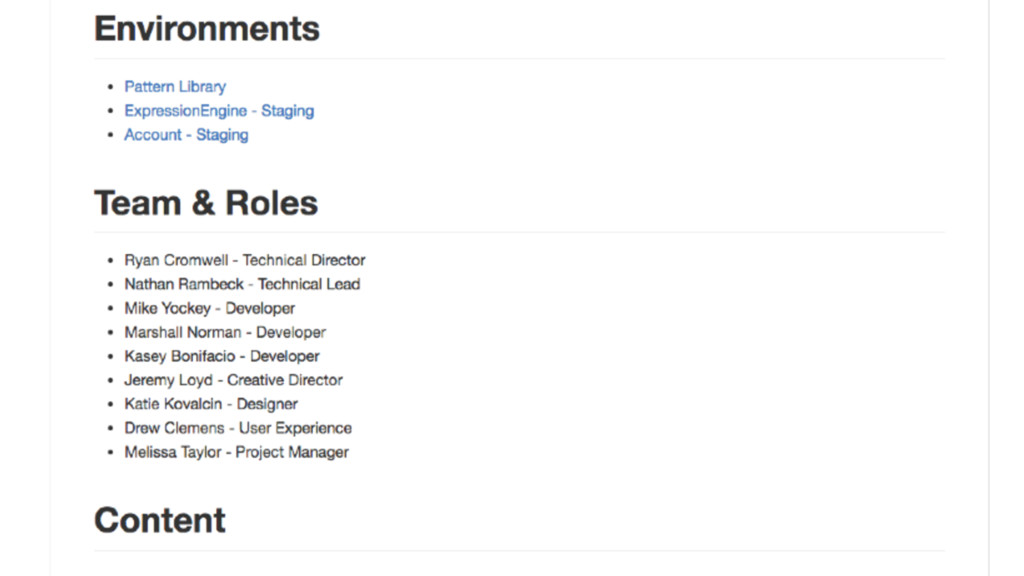The width and height of the screenshot is (1024, 576).
Task: Click the Jeremy Loyd - Creative Director entry
Action: click(233, 380)
